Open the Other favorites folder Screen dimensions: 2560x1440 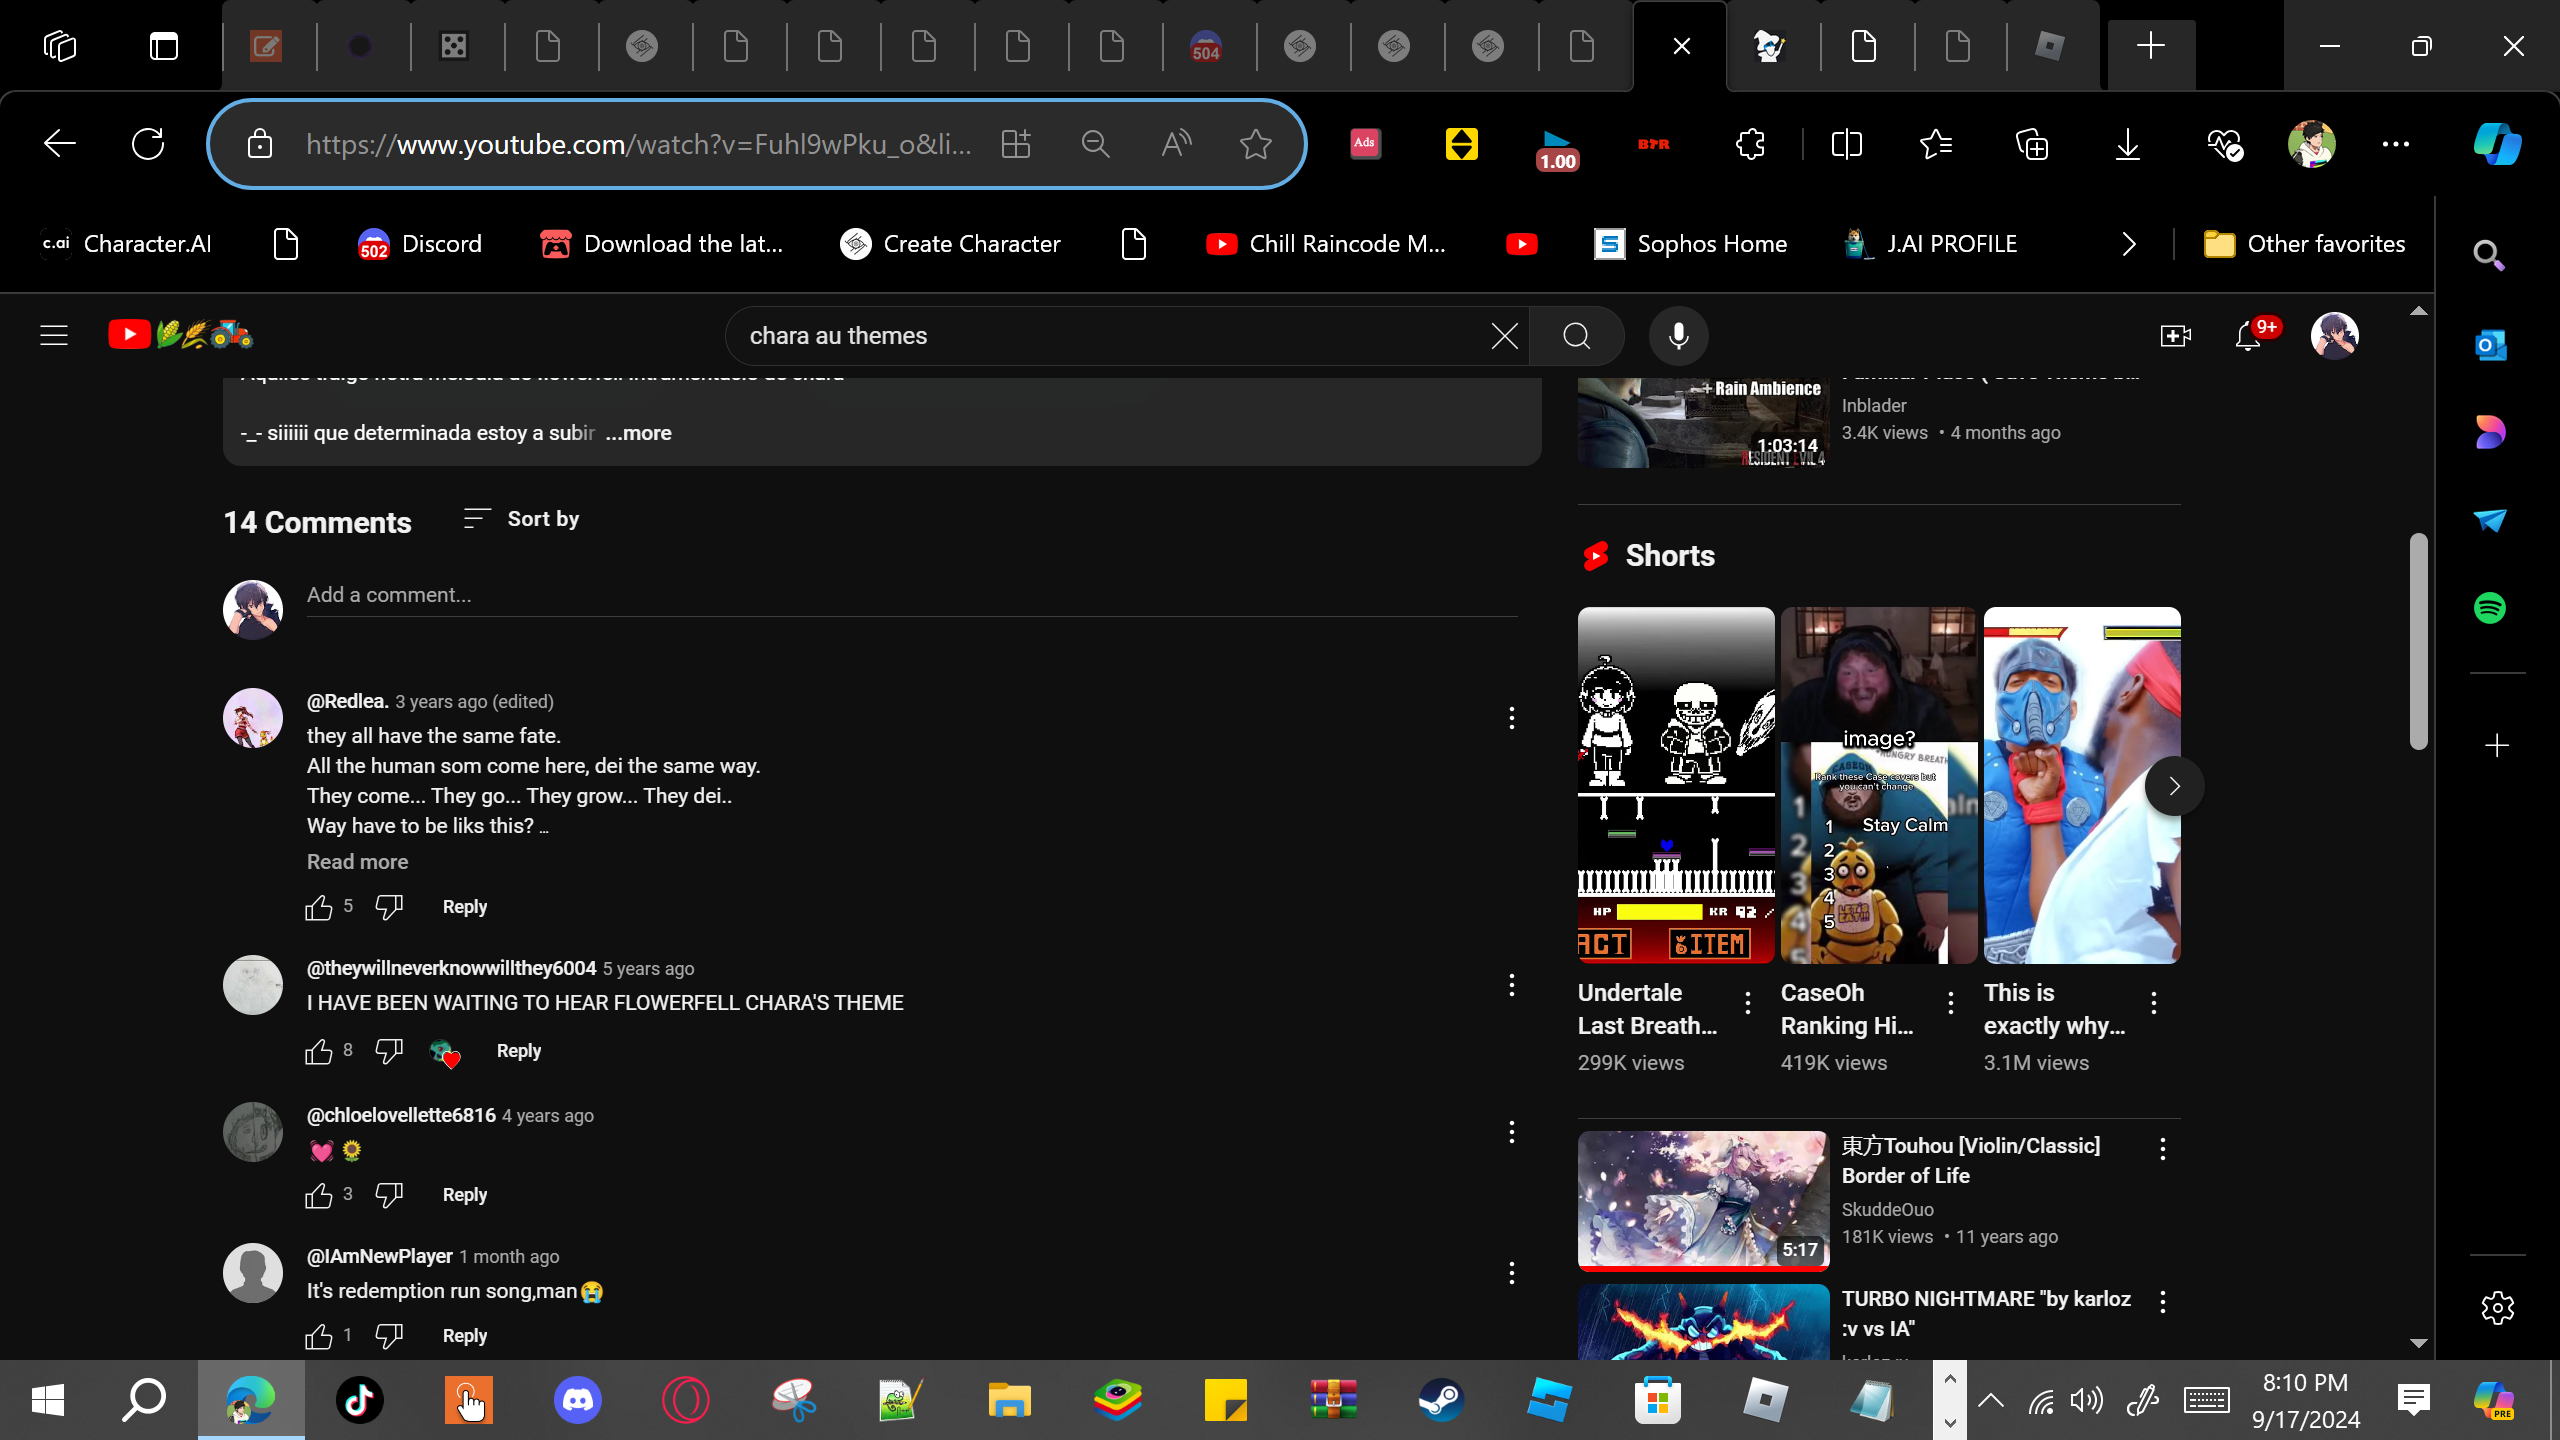click(x=2305, y=244)
